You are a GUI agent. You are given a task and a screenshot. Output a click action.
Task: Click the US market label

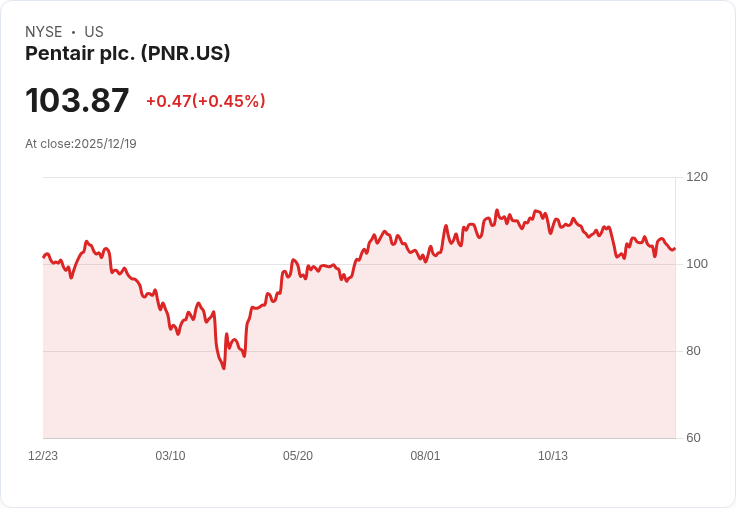coord(94,32)
